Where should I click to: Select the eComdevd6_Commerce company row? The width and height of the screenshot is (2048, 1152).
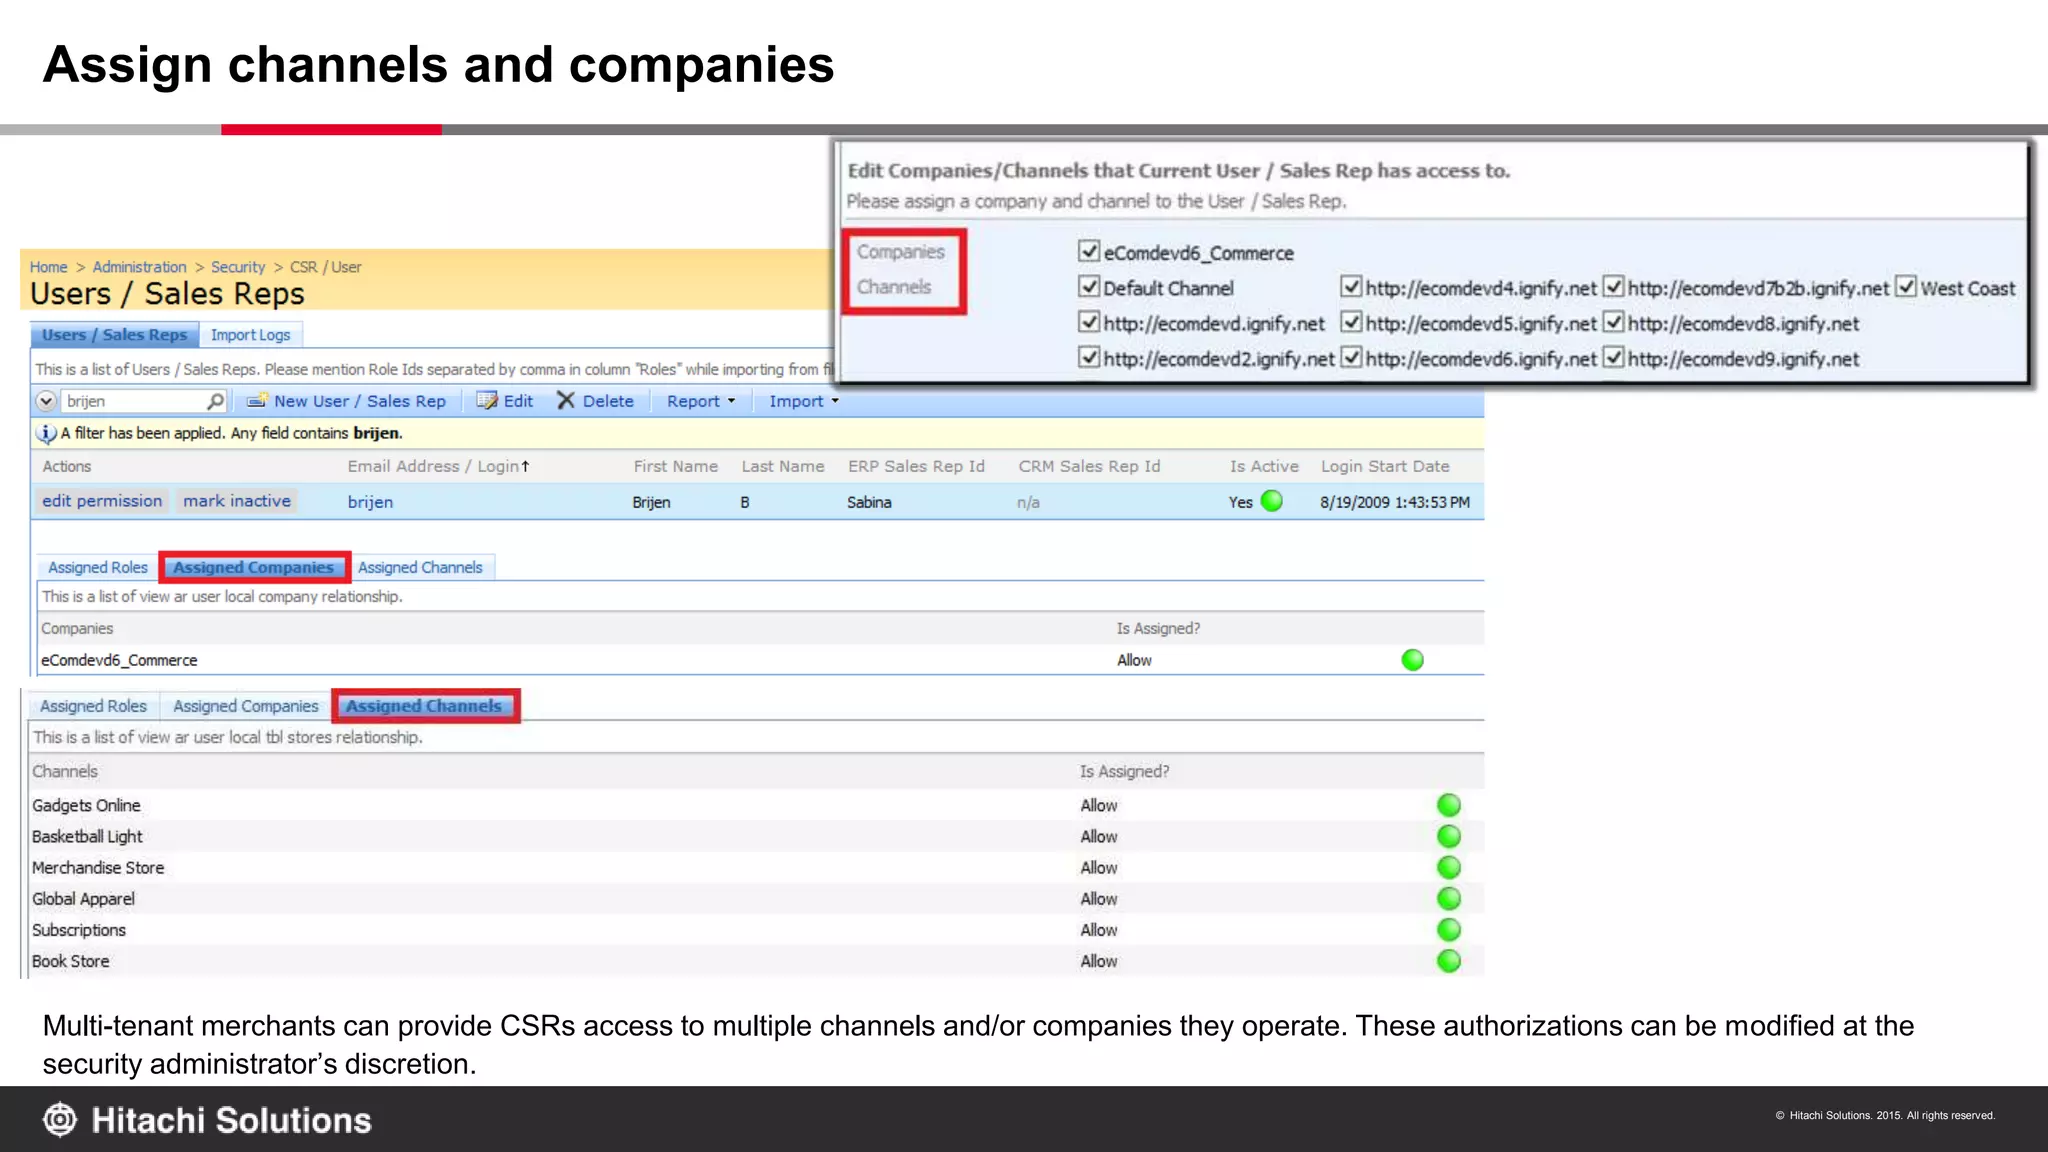(760, 660)
